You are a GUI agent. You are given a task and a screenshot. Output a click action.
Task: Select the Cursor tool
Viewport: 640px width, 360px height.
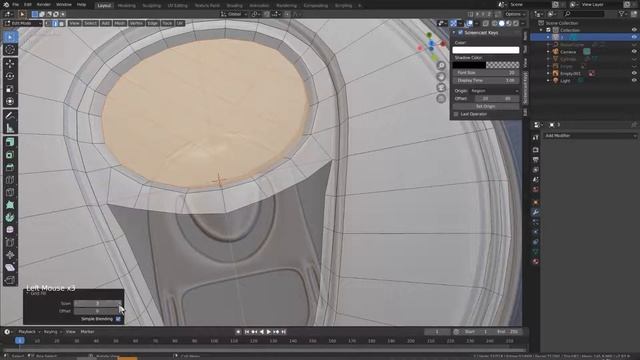pyautogui.click(x=10, y=50)
